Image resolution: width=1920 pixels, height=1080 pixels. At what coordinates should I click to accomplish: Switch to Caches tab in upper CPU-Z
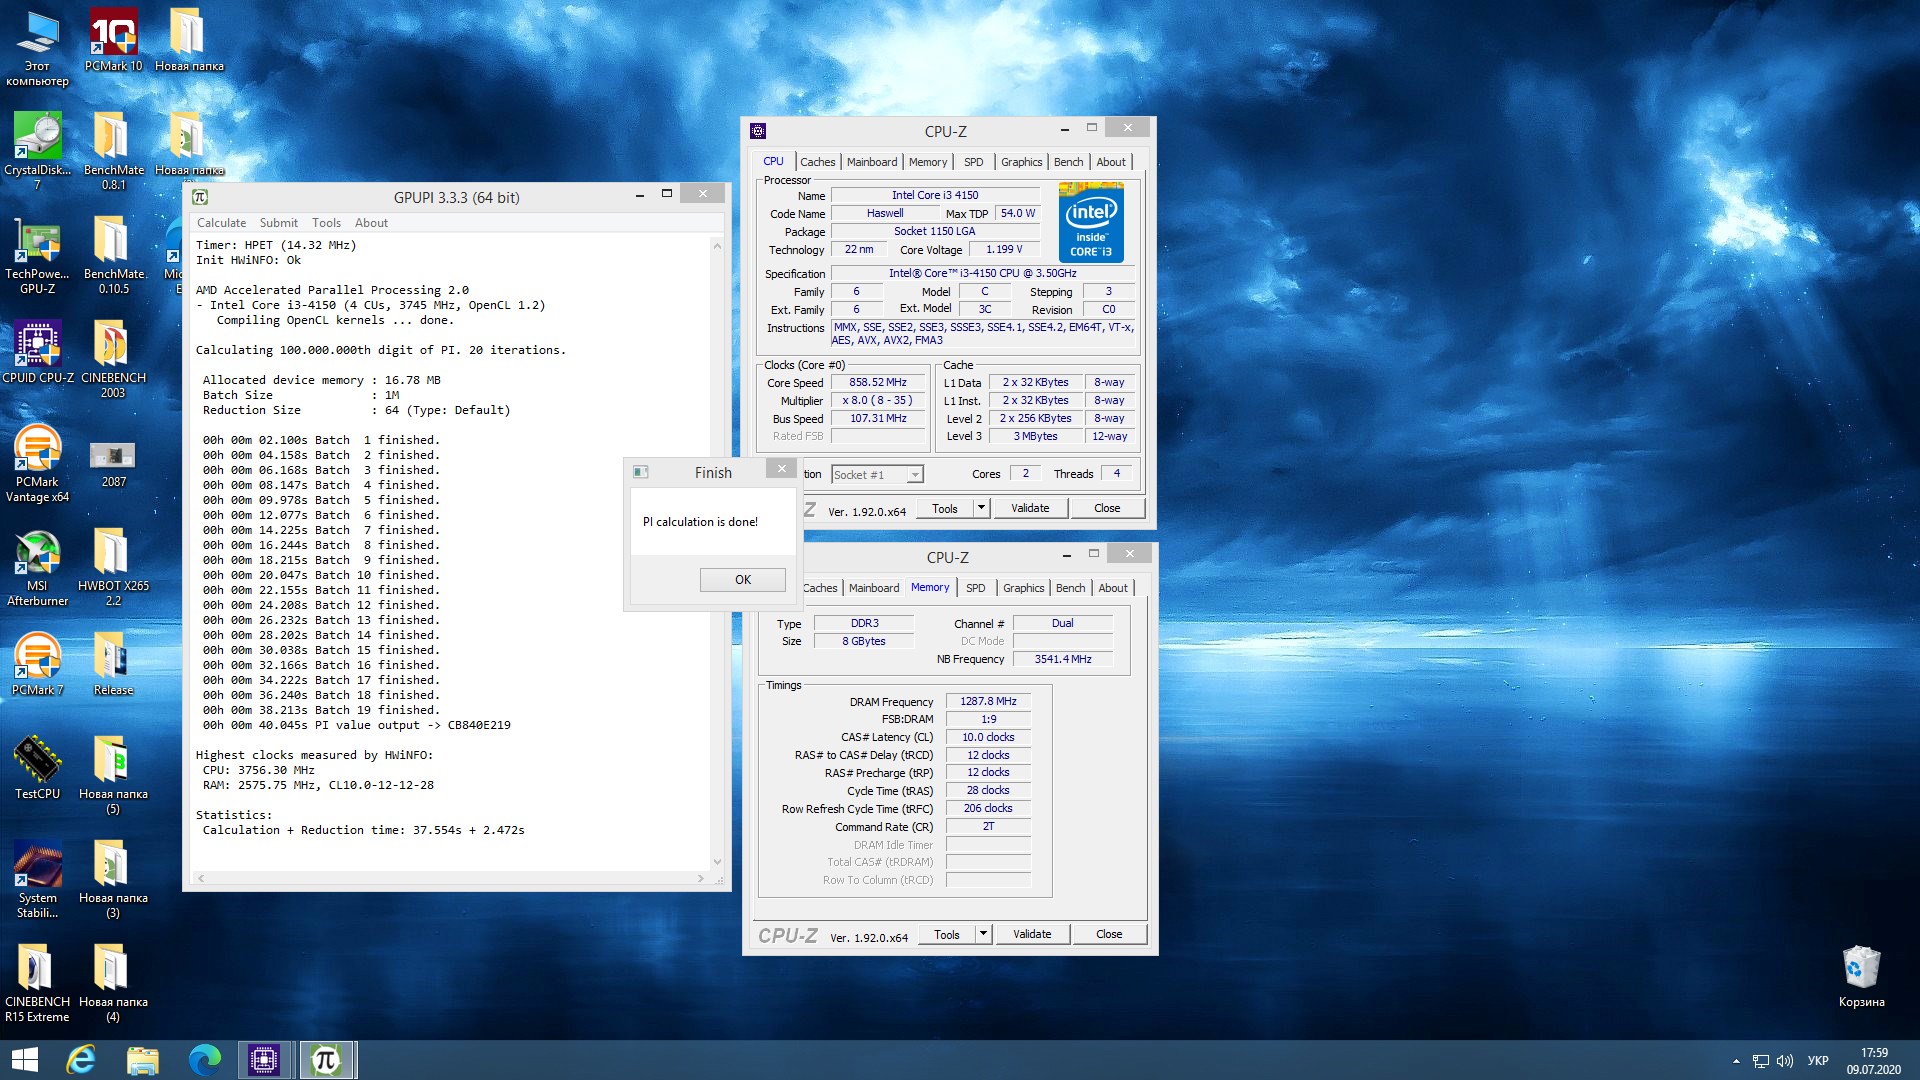pyautogui.click(x=817, y=162)
